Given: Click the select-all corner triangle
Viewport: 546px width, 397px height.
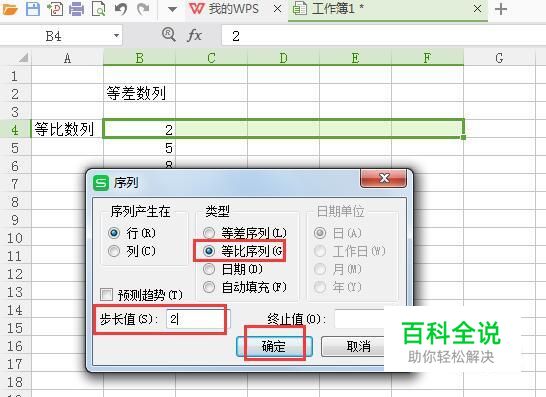Looking at the screenshot, I should [x=23, y=57].
